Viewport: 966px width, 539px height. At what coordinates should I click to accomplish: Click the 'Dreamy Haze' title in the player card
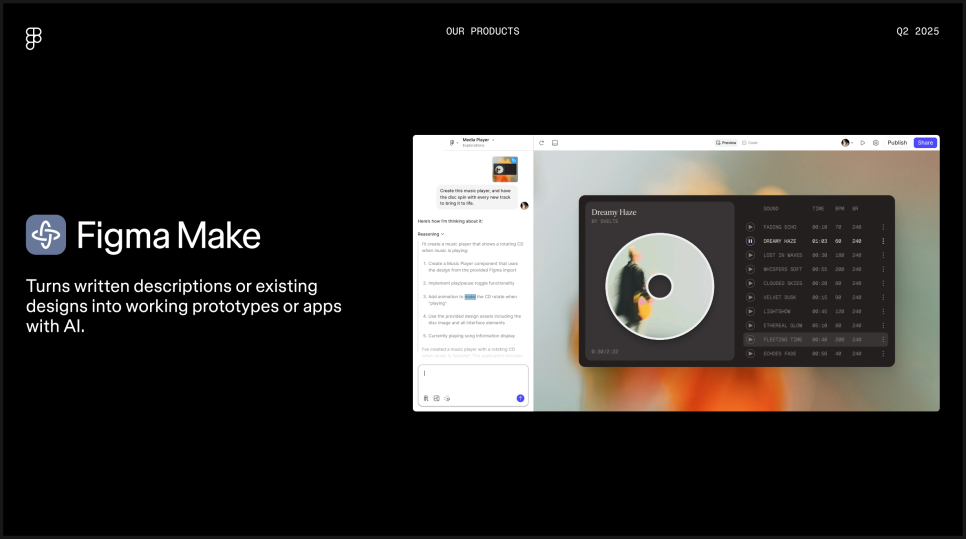614,212
